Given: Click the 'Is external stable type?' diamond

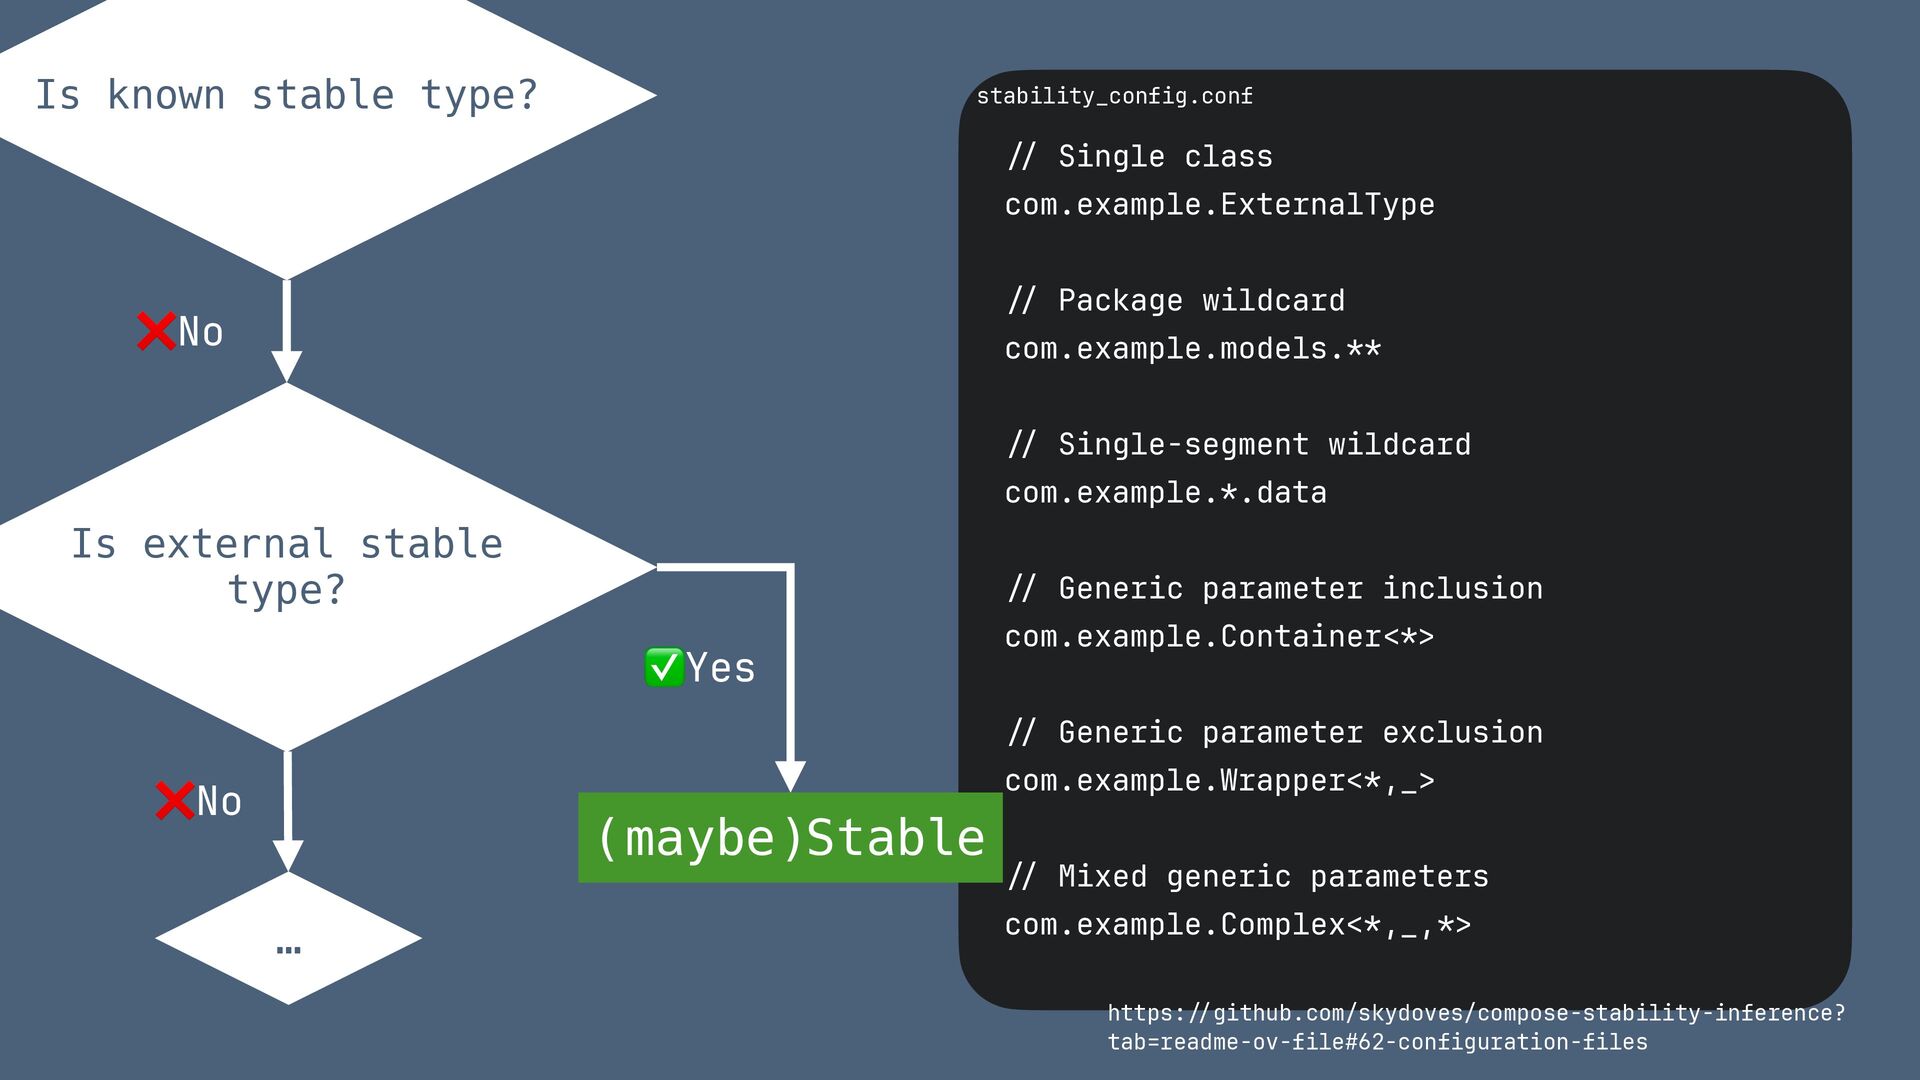Looking at the screenshot, I should click(287, 566).
